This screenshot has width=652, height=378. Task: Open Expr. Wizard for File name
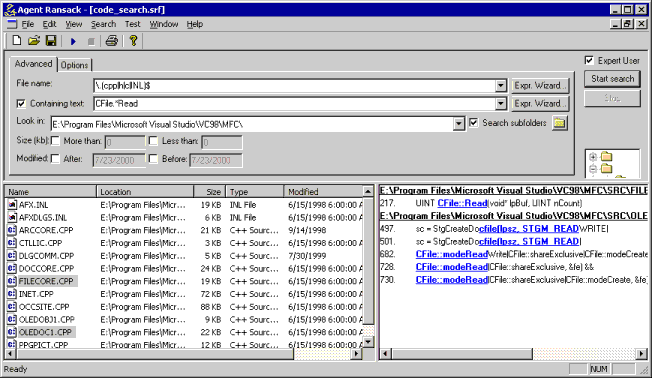(x=540, y=86)
